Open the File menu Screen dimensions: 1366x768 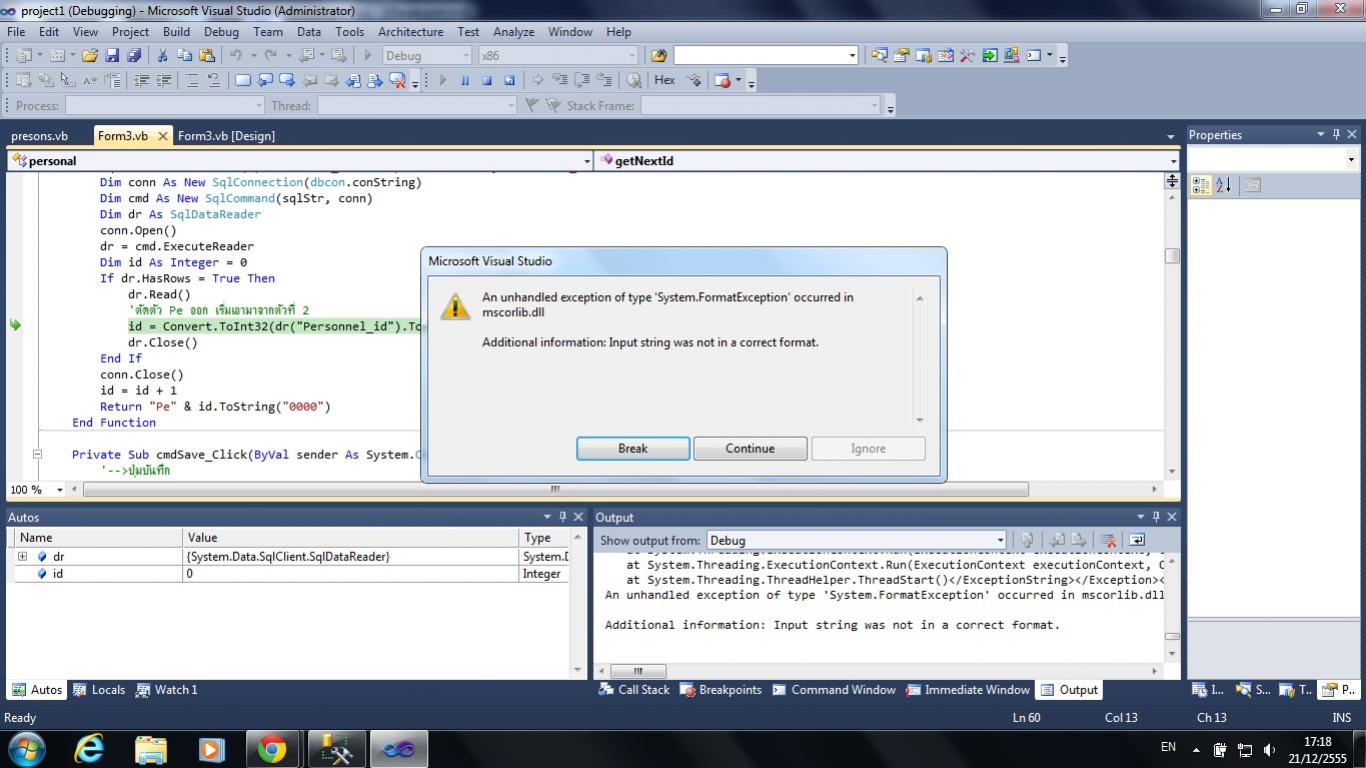(x=16, y=32)
